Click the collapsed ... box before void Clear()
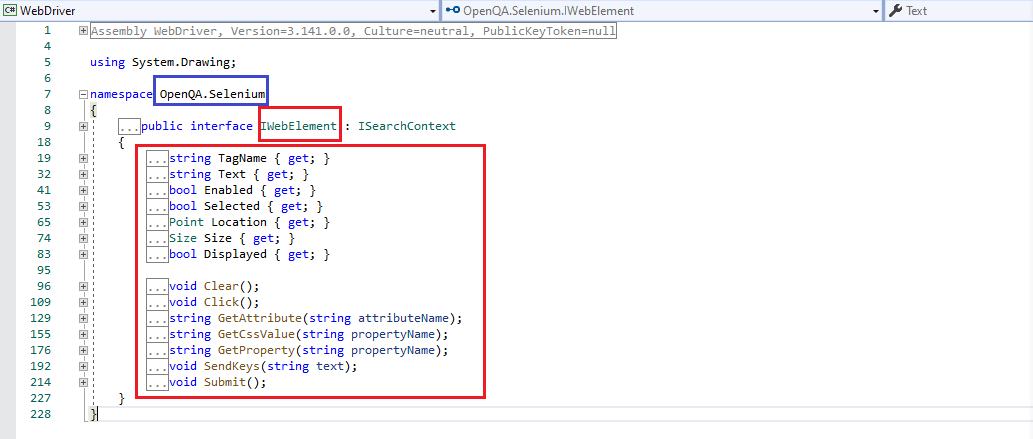Viewport: 1033px width, 439px height. 157,286
